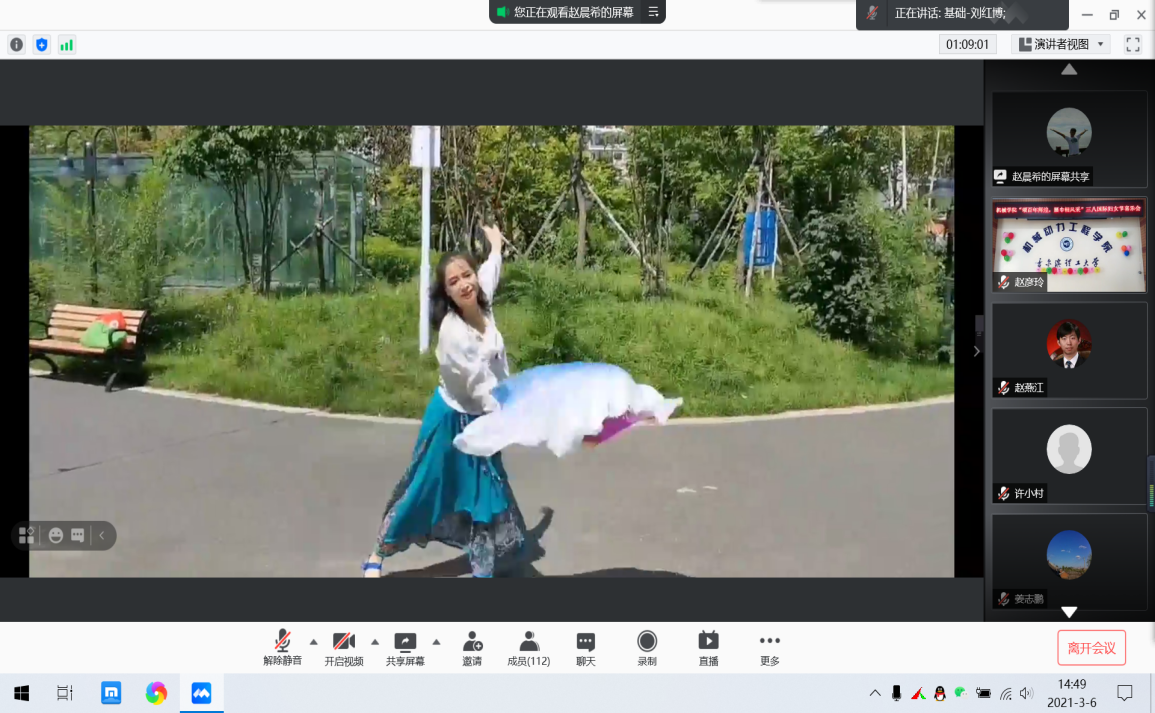
Task: Open the 聊天 chat panel
Action: [x=586, y=648]
